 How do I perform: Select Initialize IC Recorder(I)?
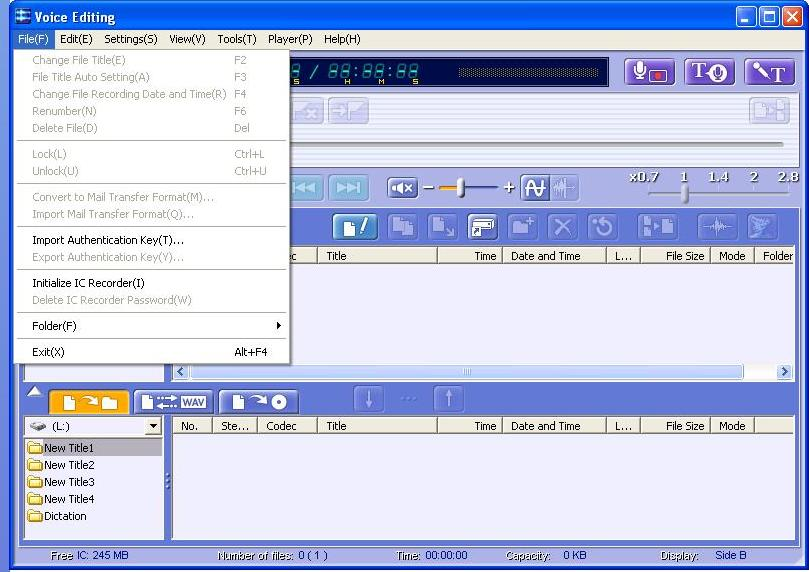(x=88, y=283)
